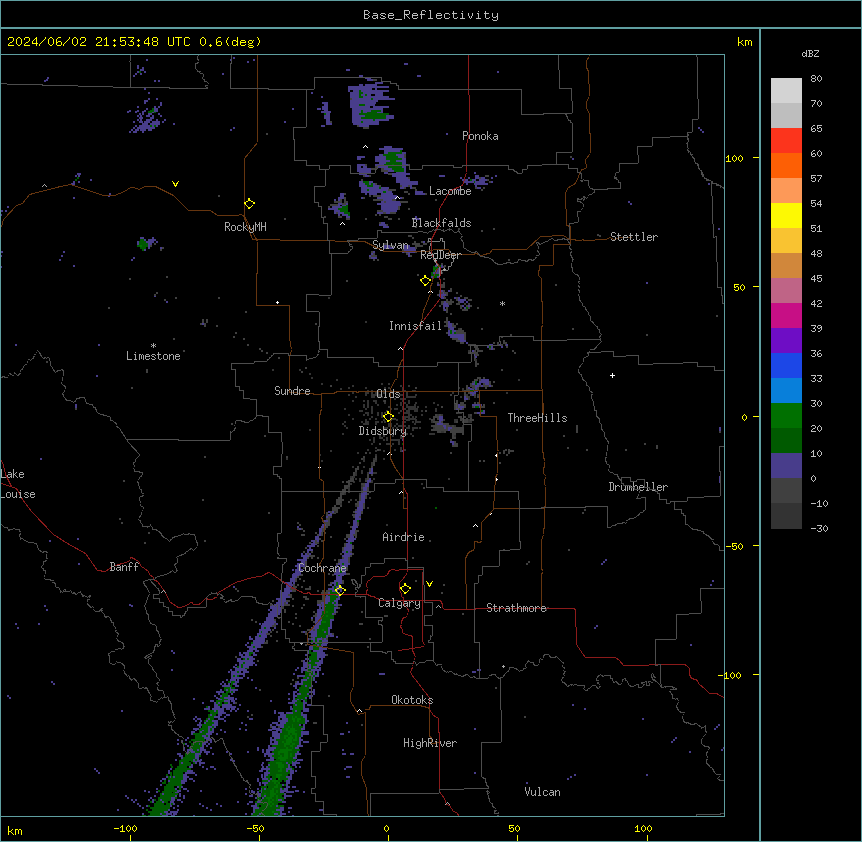Screen dimensions: 862x842
Task: Click the Base_Reflectivity title
Action: [431, 15]
